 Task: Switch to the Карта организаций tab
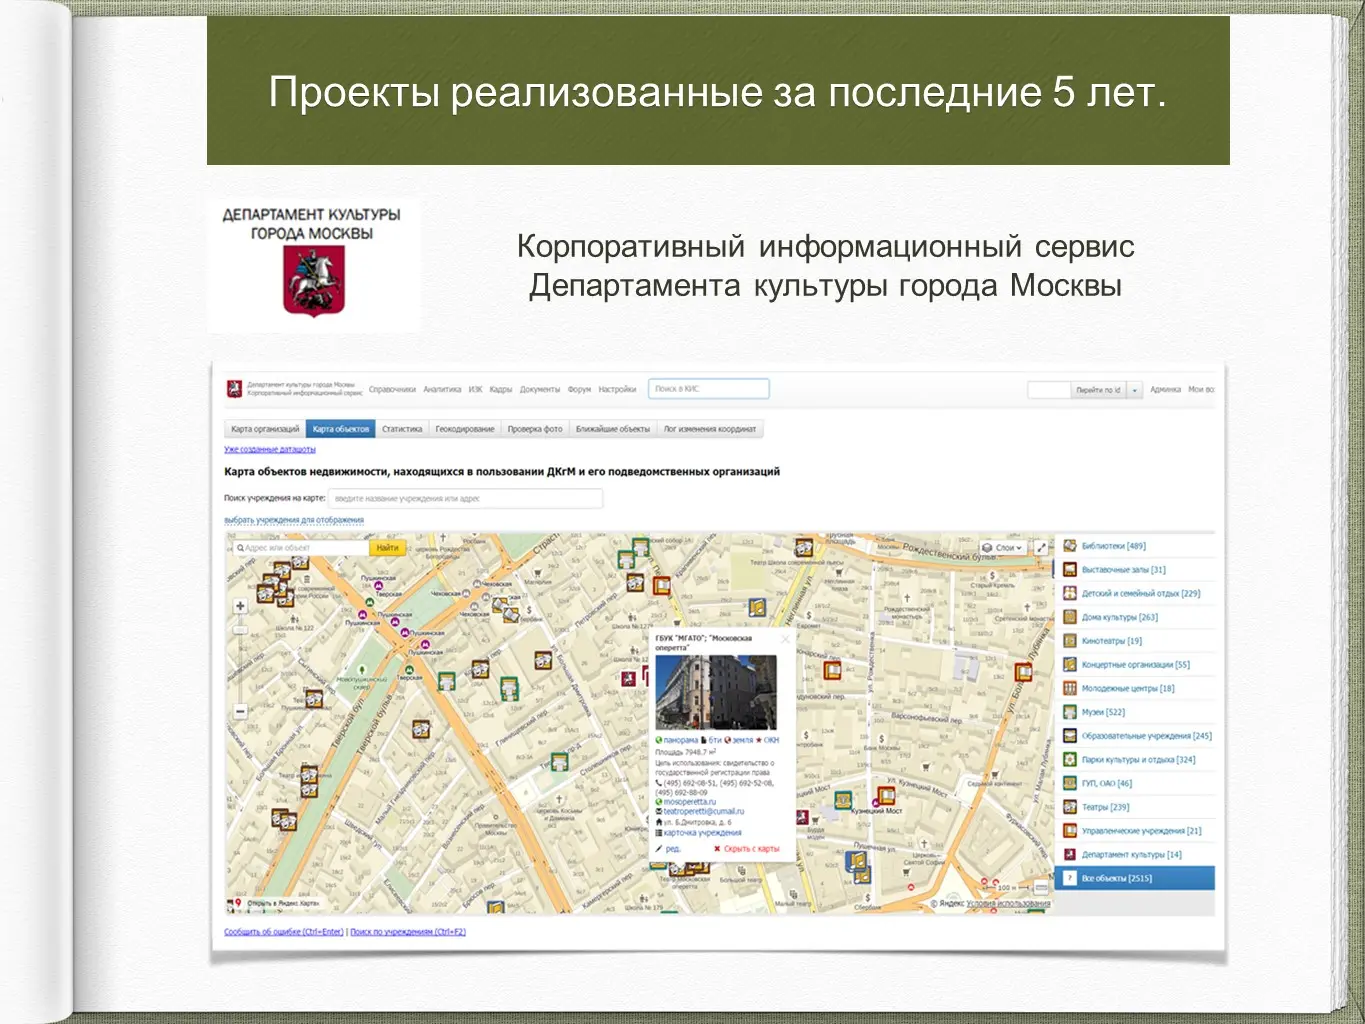tap(265, 429)
